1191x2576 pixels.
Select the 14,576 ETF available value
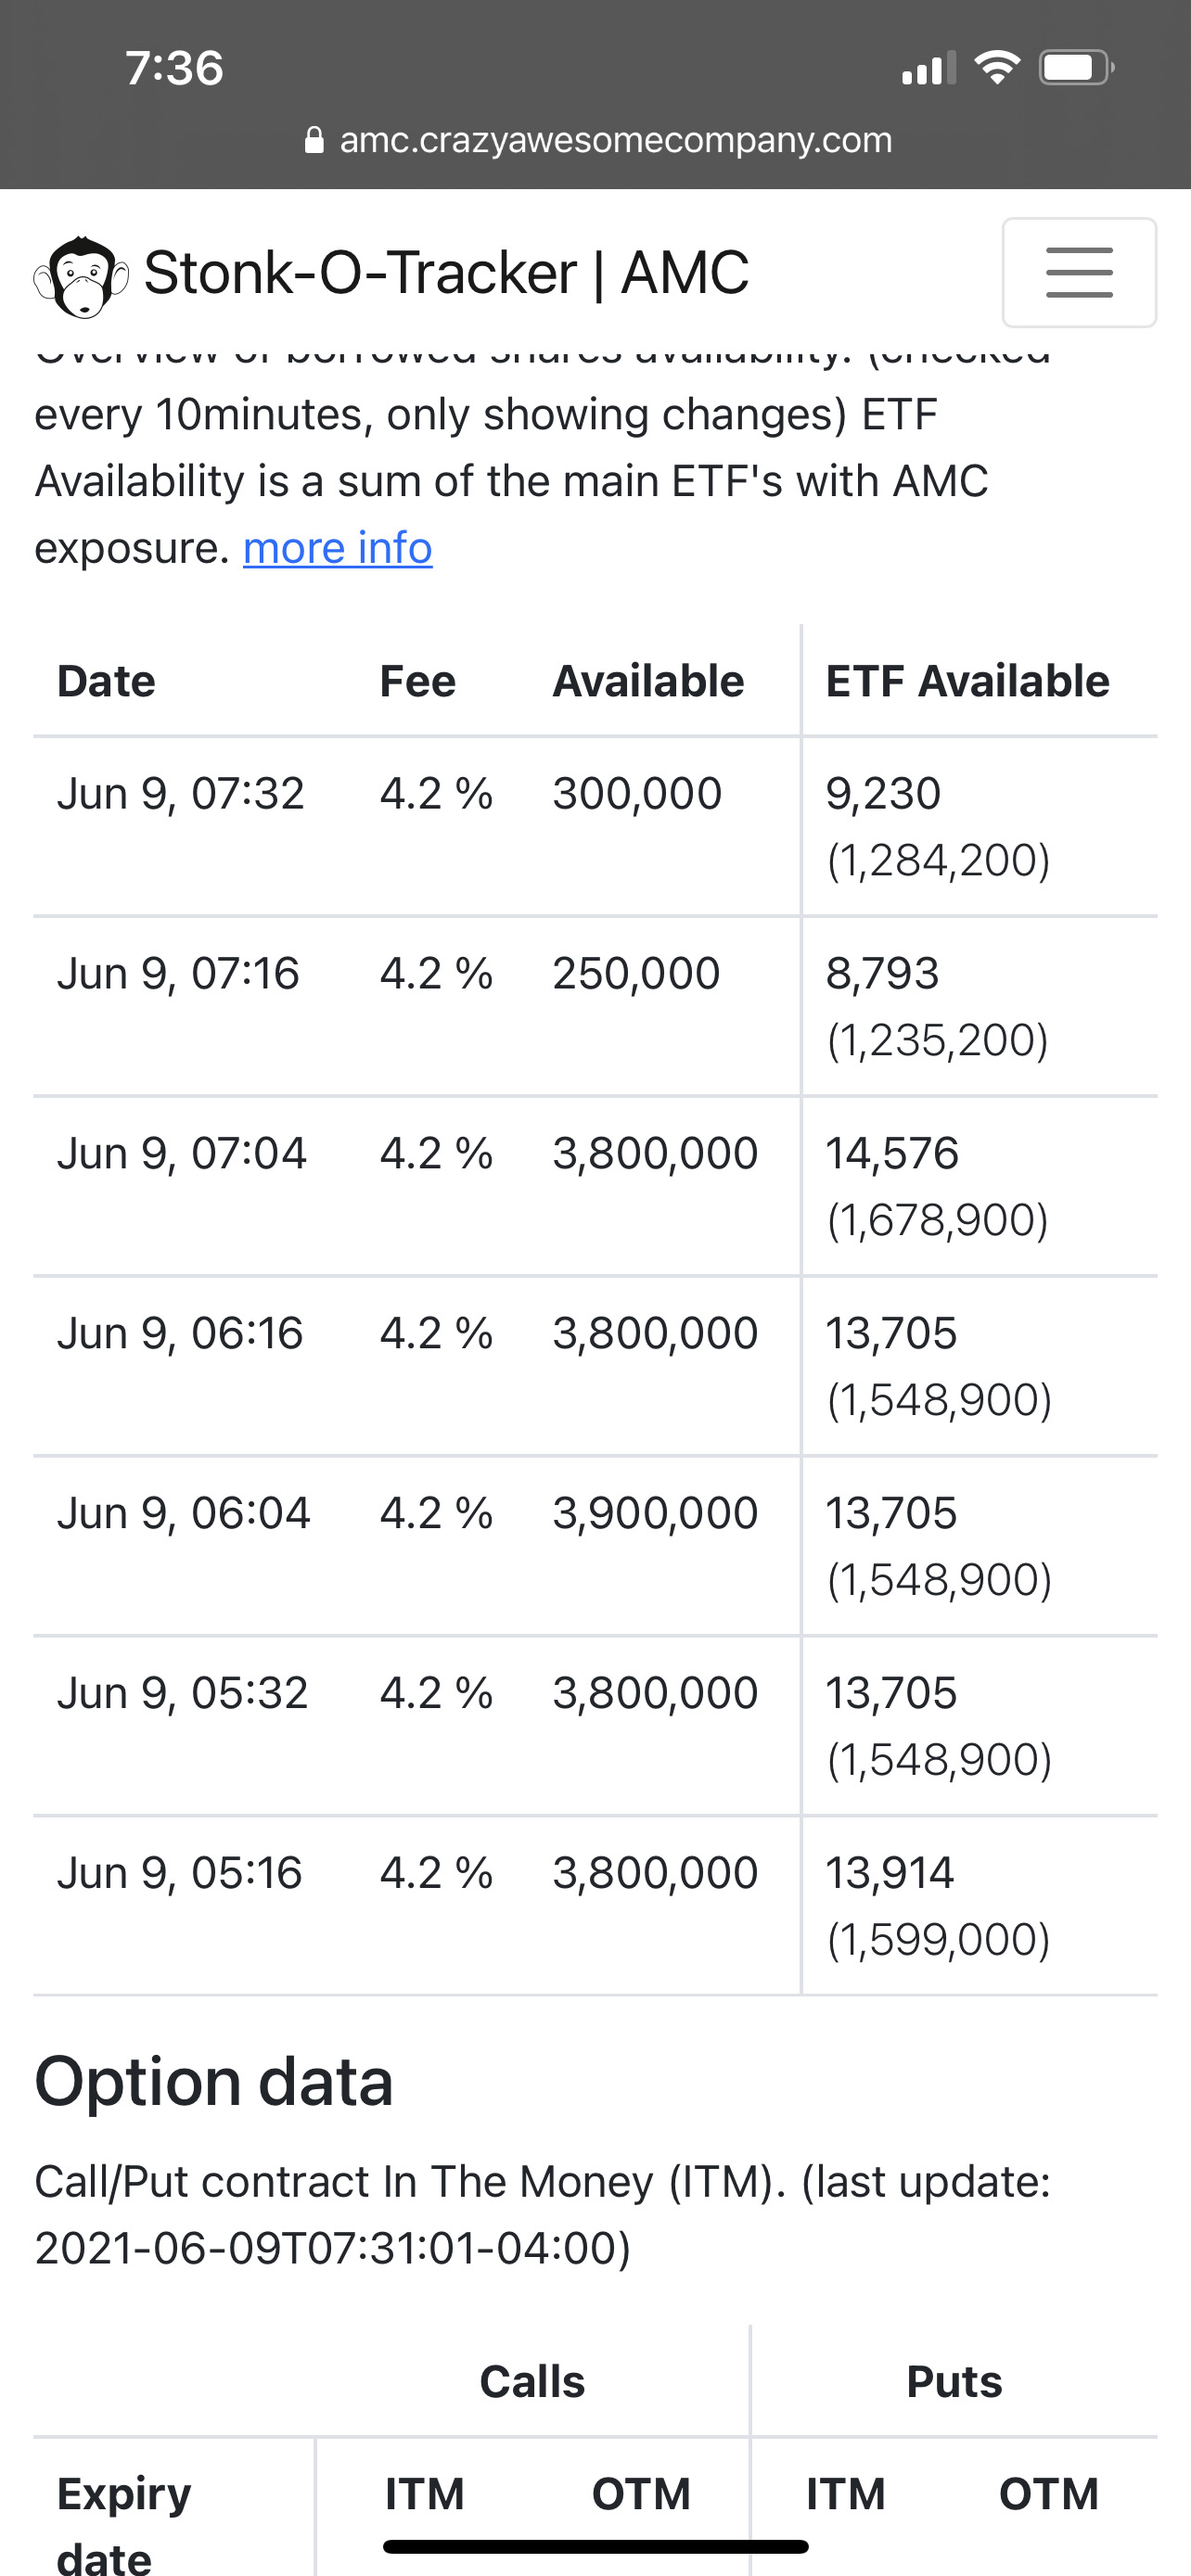click(x=891, y=1153)
